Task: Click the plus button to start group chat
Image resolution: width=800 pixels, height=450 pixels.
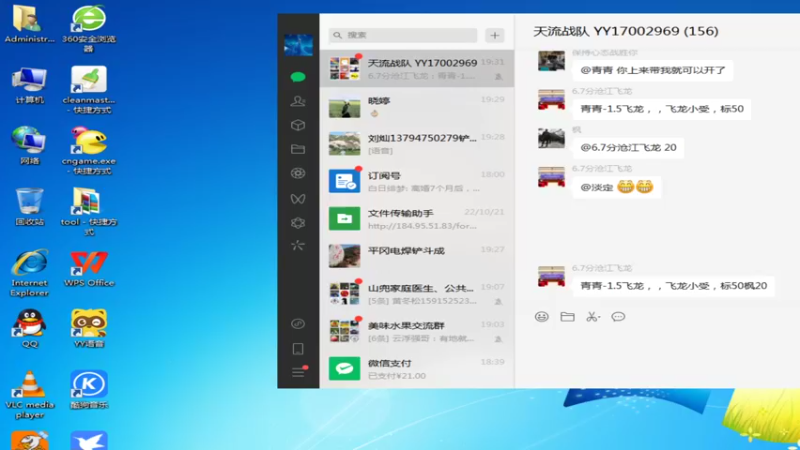Action: click(494, 35)
